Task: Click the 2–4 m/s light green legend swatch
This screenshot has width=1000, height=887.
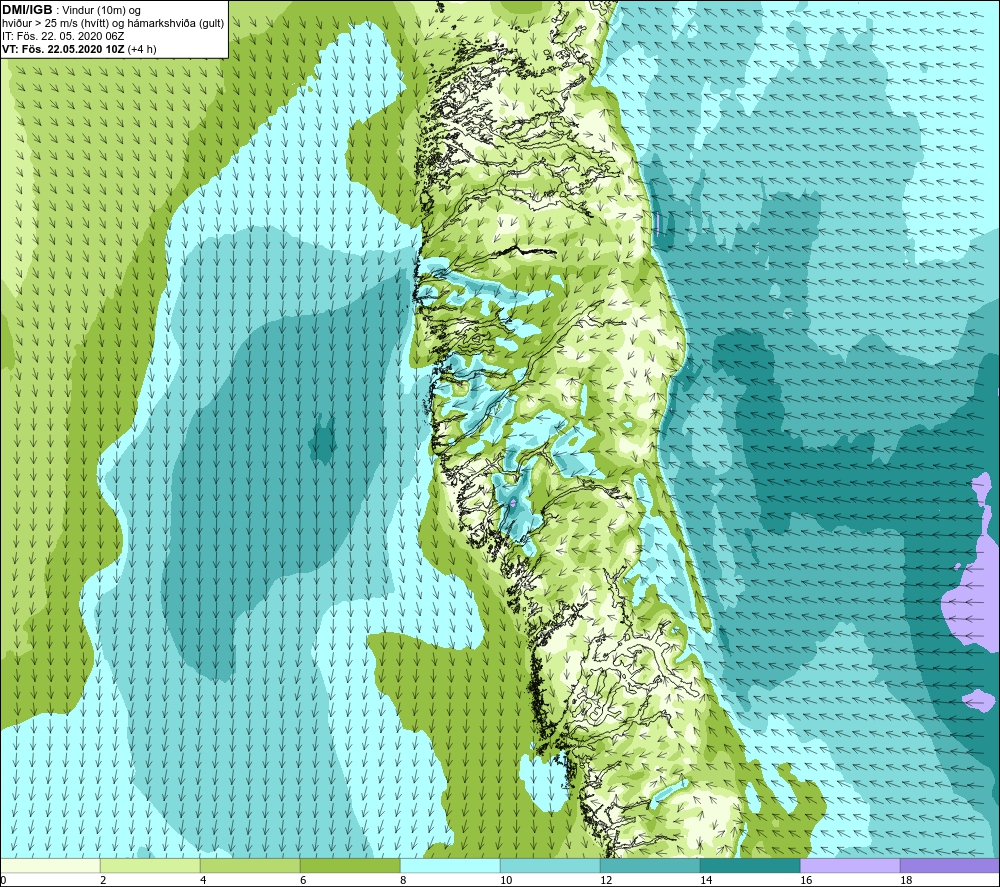Action: [x=150, y=865]
